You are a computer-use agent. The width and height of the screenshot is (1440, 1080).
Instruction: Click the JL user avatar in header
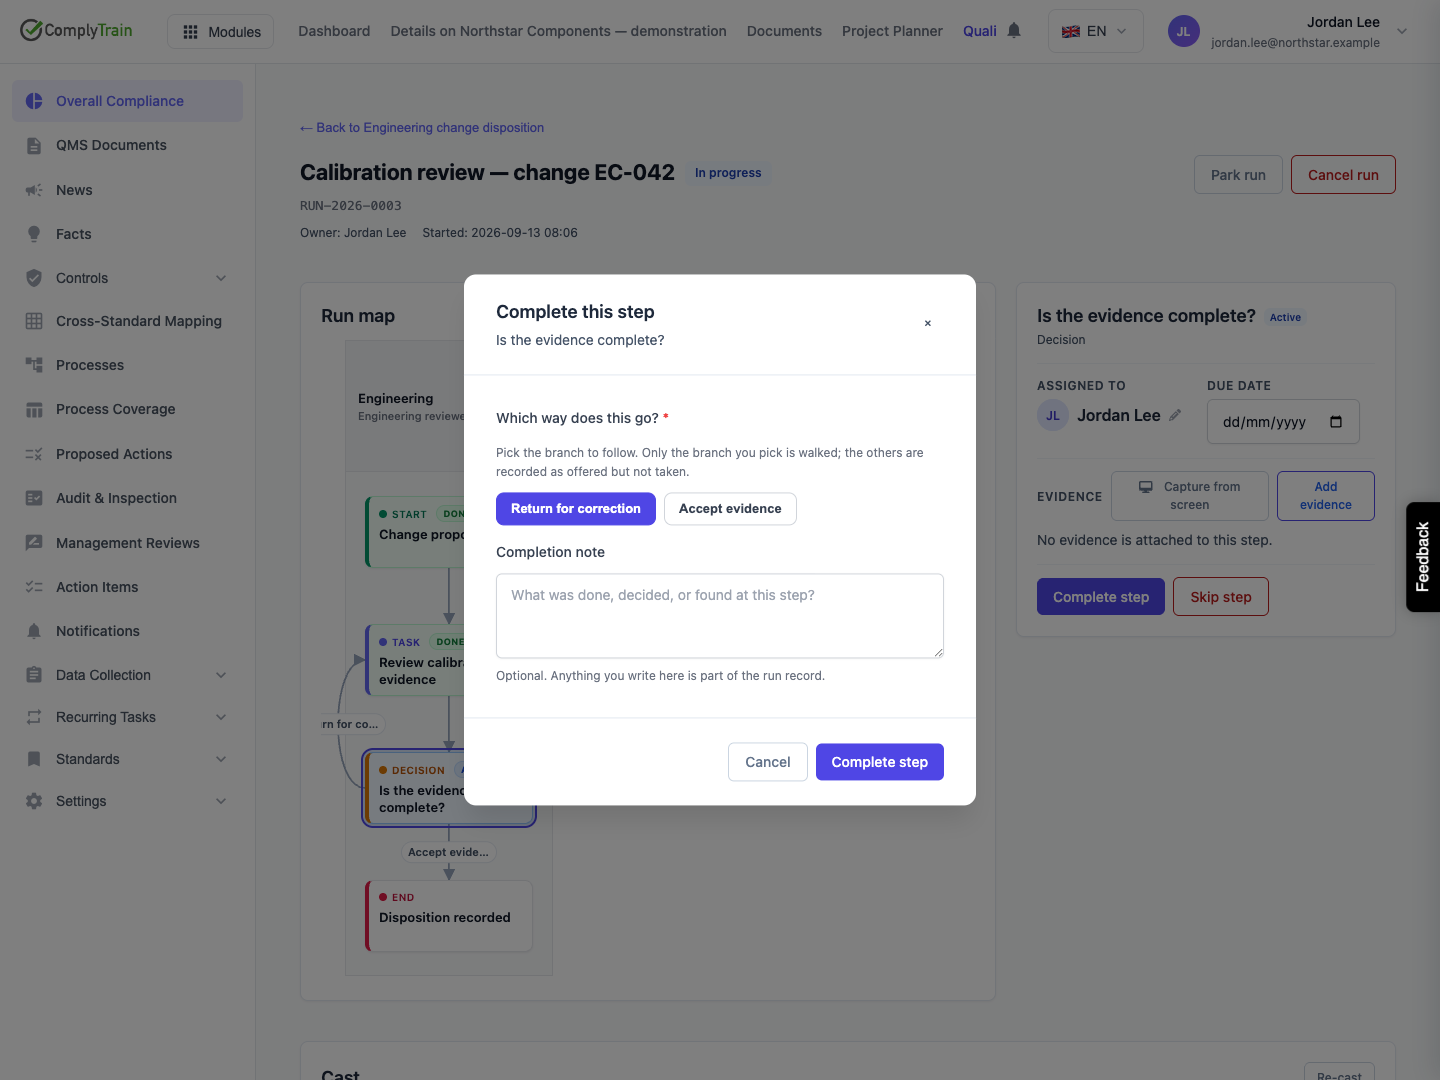[1183, 31]
